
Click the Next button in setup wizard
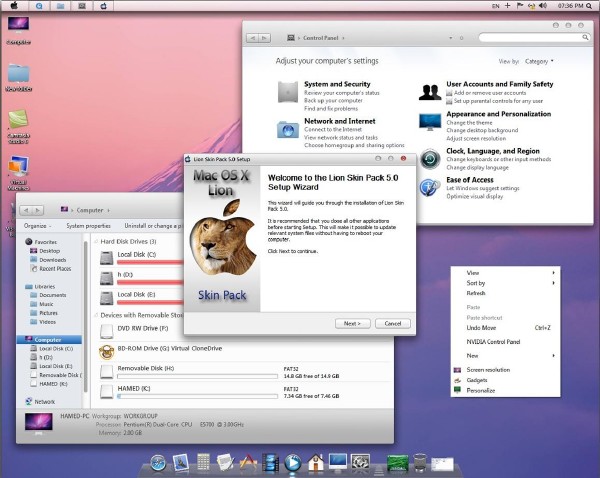352,323
